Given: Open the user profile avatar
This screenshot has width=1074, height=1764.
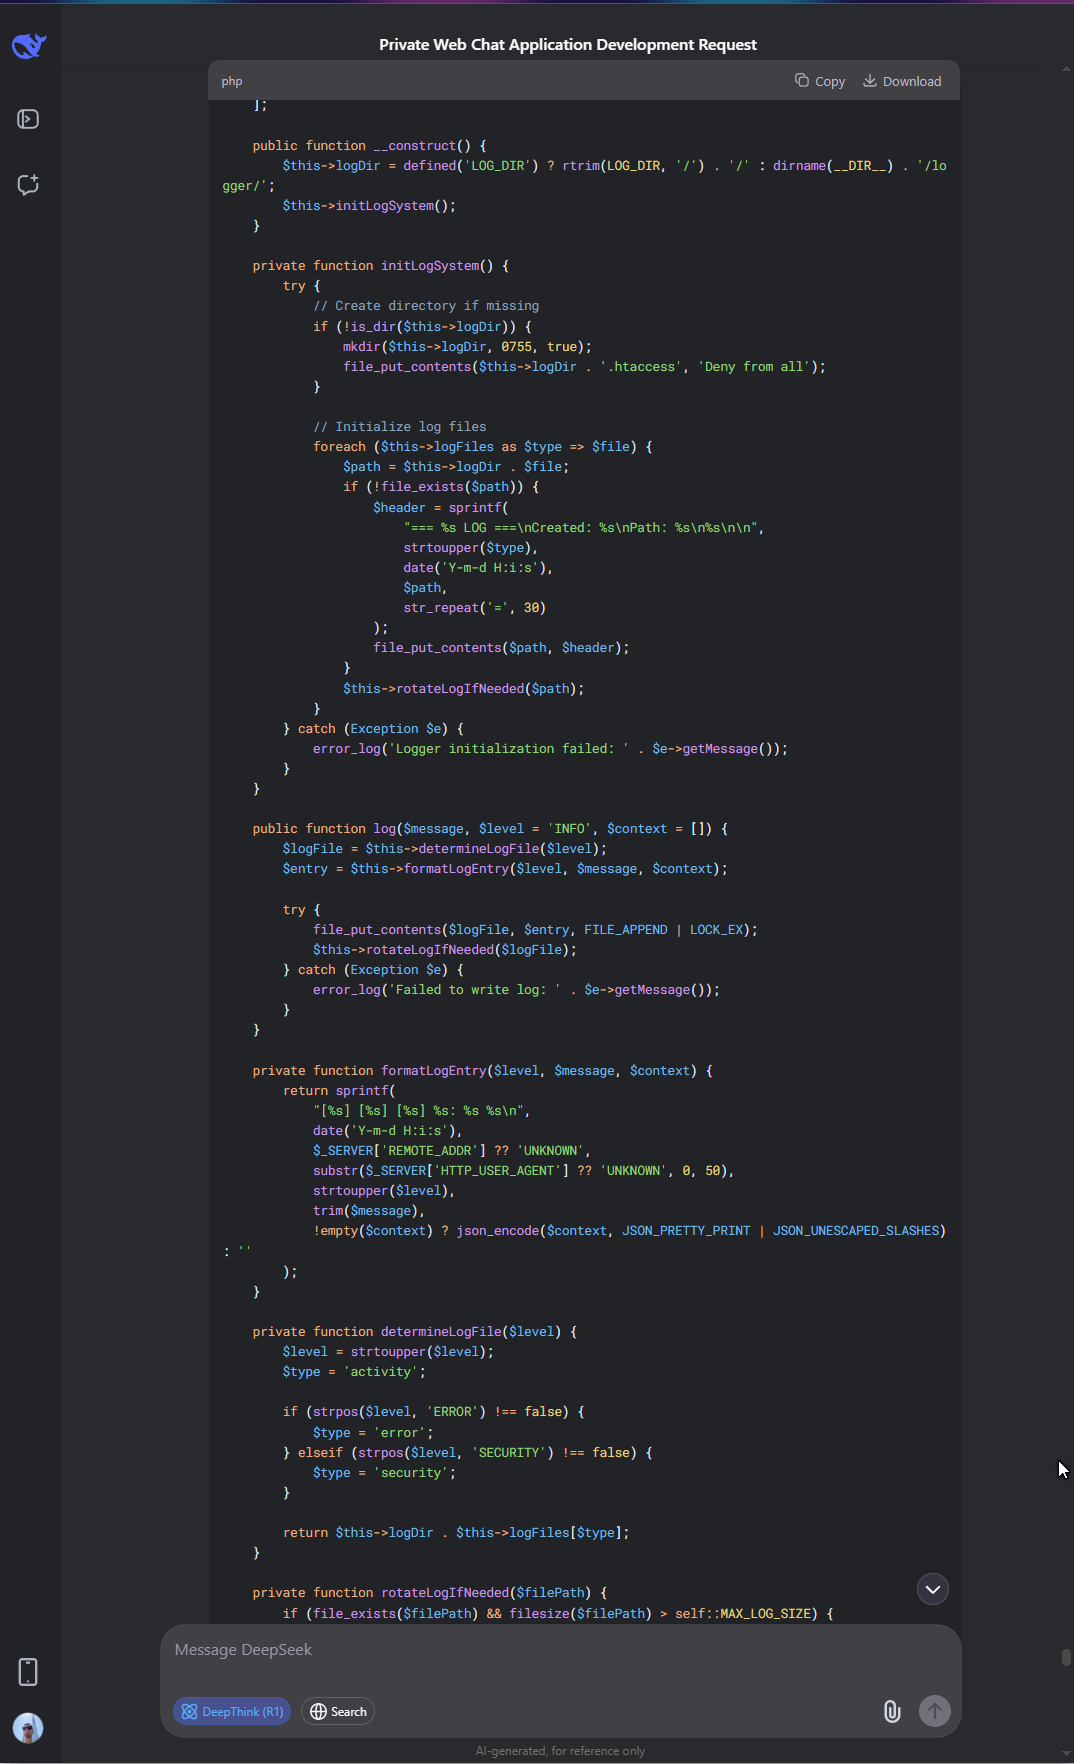Looking at the screenshot, I should pyautogui.click(x=28, y=1728).
